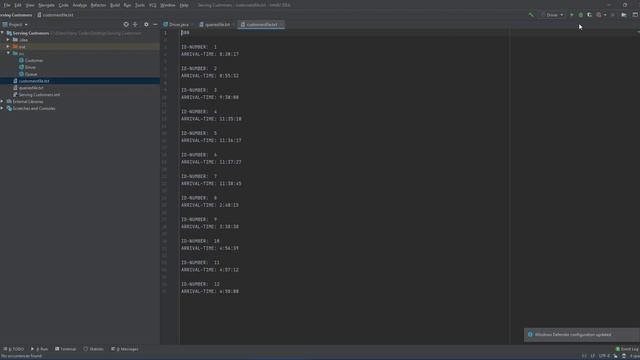Click the Build project hammer icon
Screen dimensions: 640x360
[x=531, y=15]
